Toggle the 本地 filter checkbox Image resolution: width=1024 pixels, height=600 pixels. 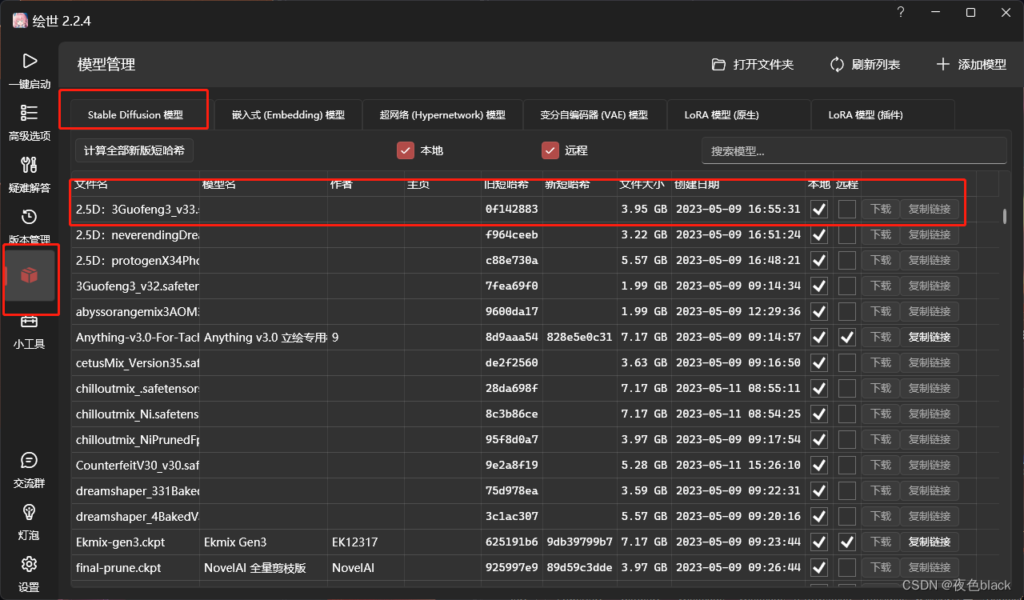click(x=405, y=151)
